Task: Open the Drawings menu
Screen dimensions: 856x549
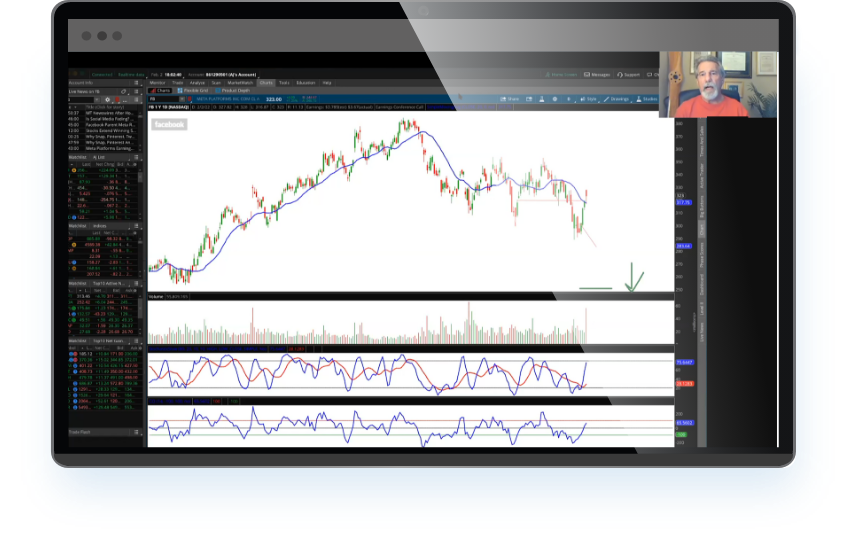Action: point(616,99)
